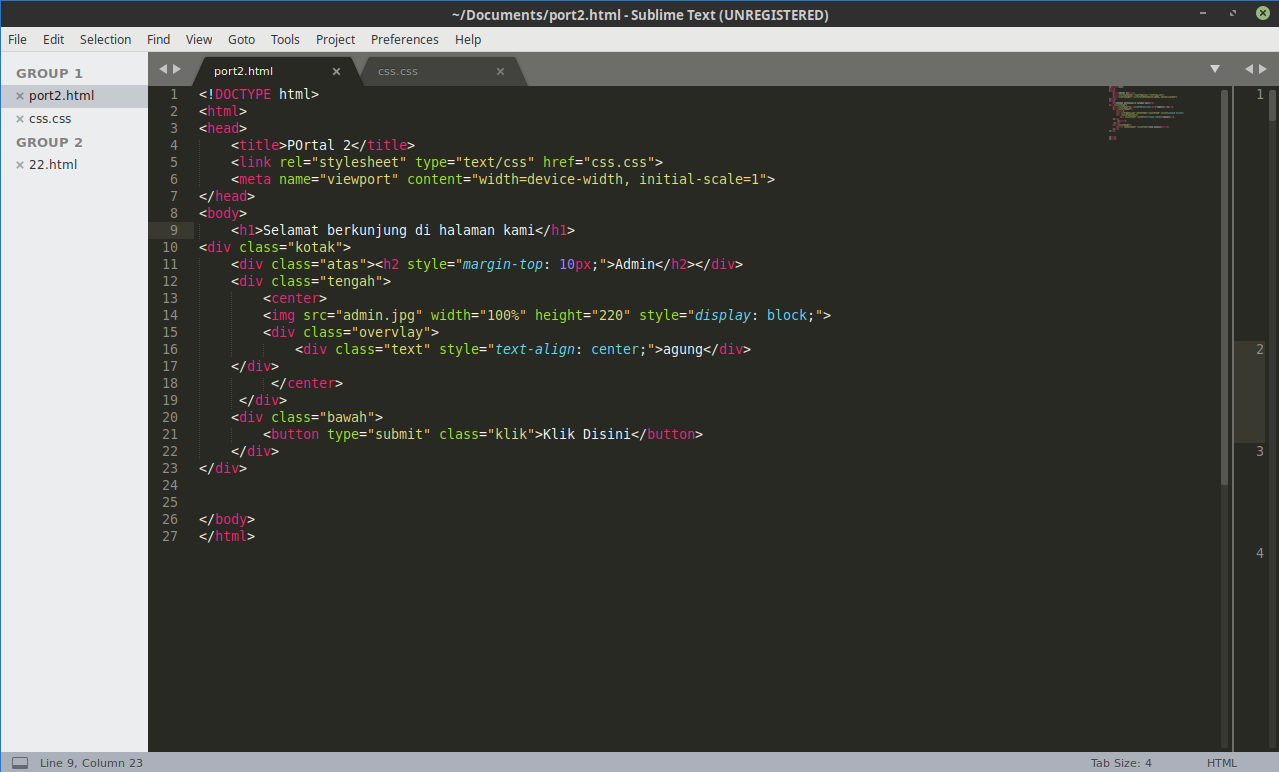Image resolution: width=1279 pixels, height=772 pixels.
Task: Click the tab scroll right arrow
Action: click(x=177, y=69)
